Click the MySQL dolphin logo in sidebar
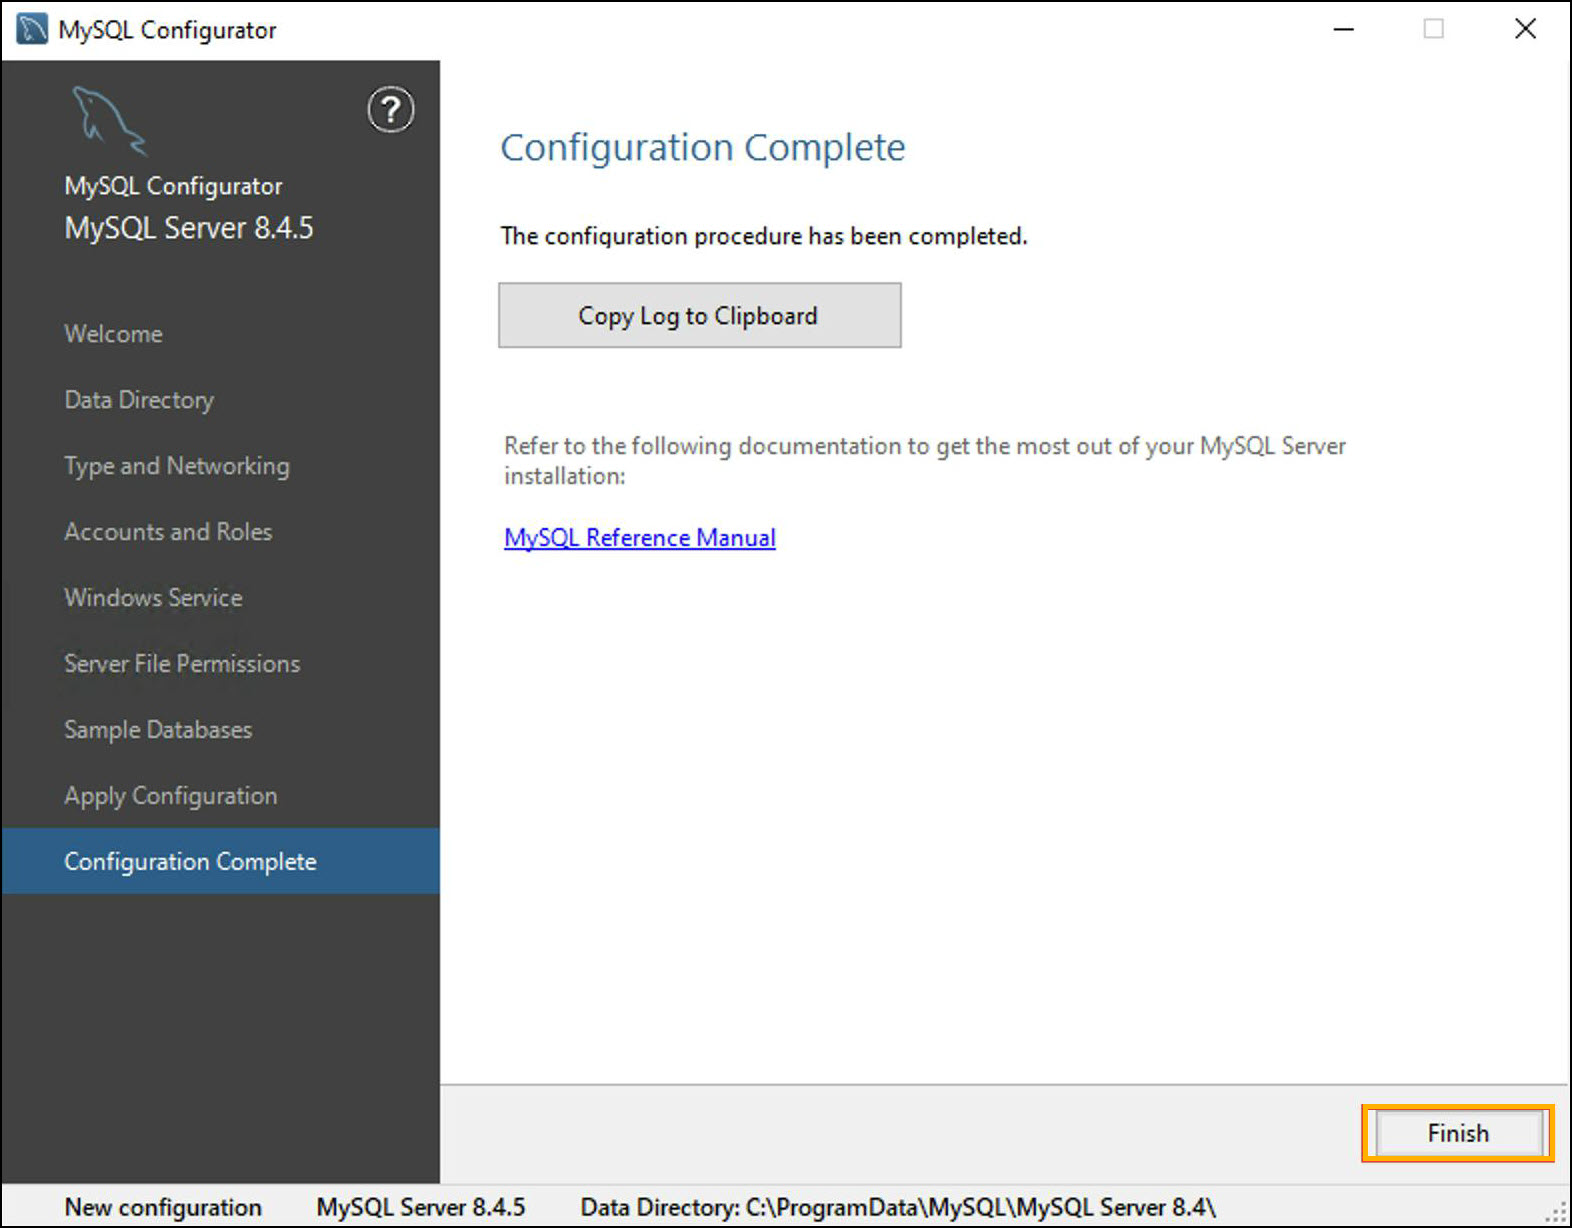 [x=109, y=120]
